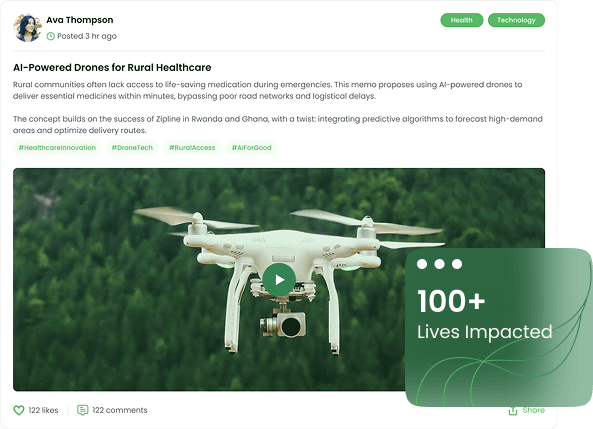The width and height of the screenshot is (593, 429).
Task: Click the clock icon beside posted time
Action: [51, 36]
